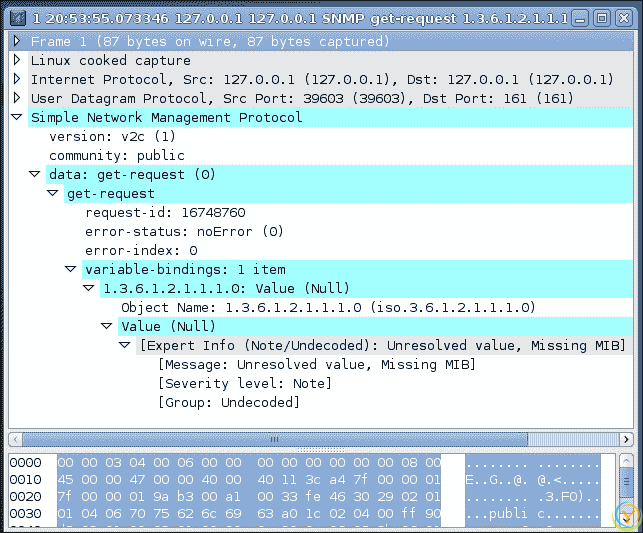Collapse the data: get-request (0) node
643x533 pixels.
click(35, 175)
